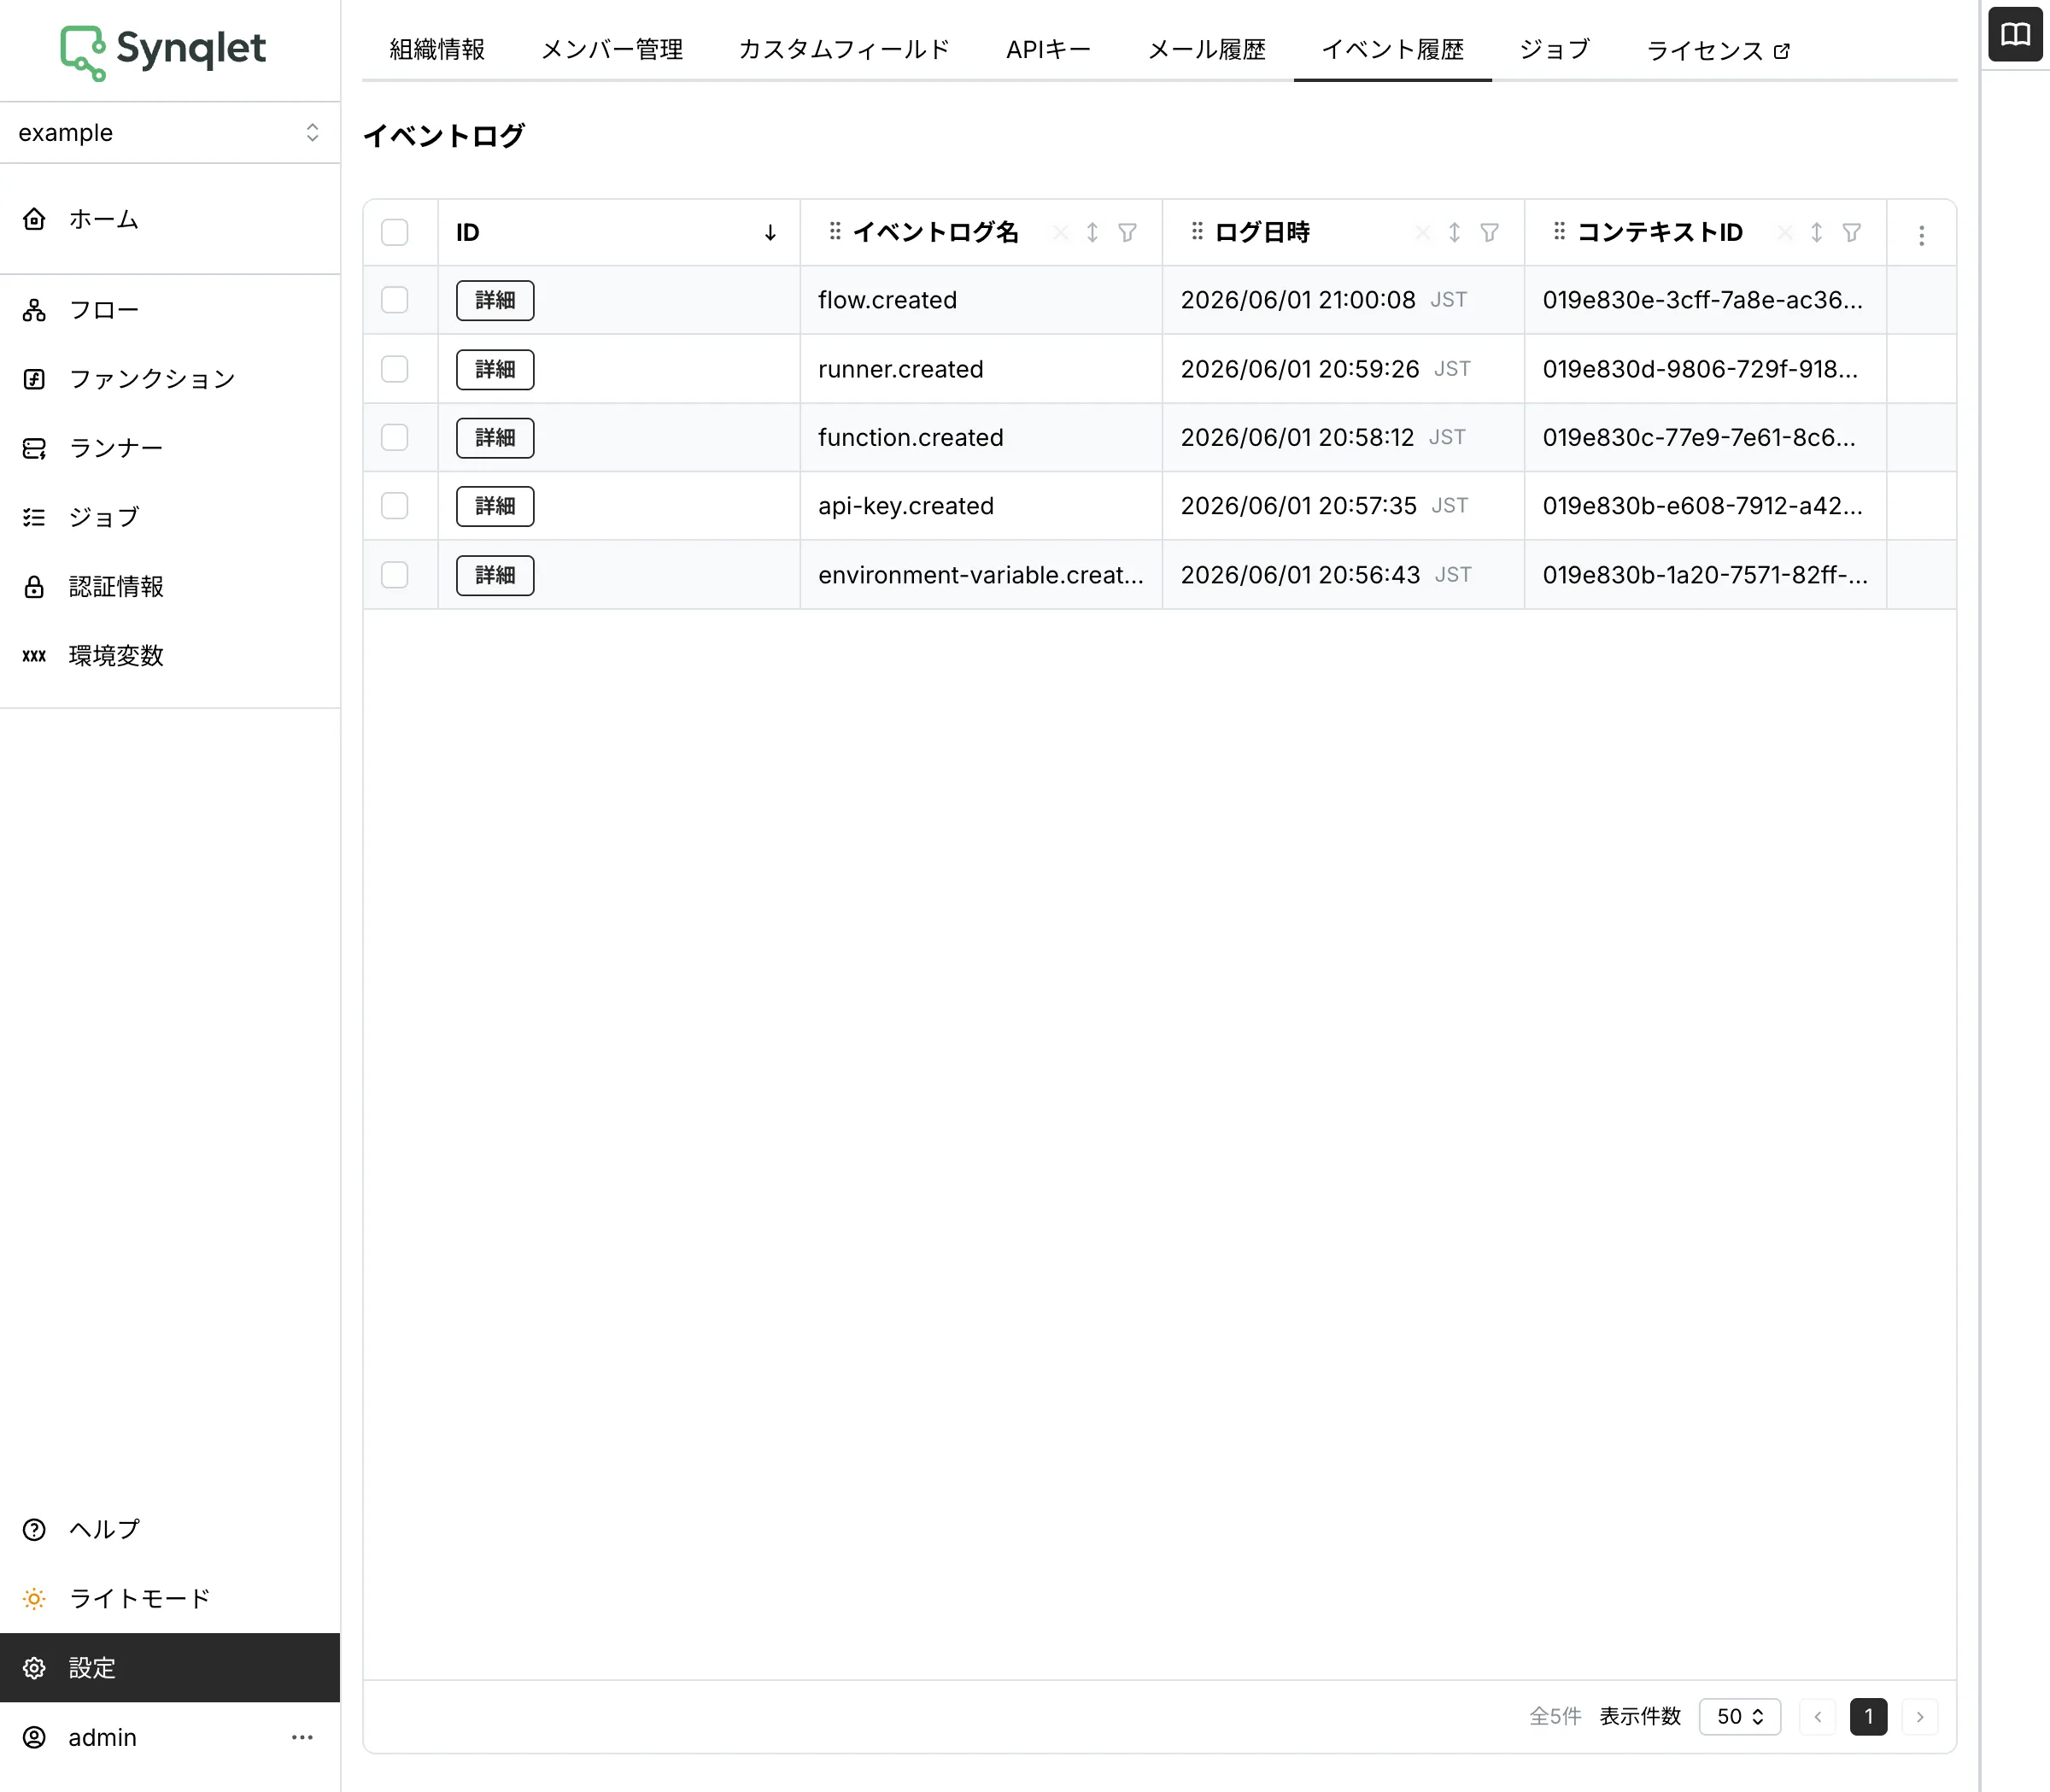Check the function.created row checkbox

click(x=395, y=437)
